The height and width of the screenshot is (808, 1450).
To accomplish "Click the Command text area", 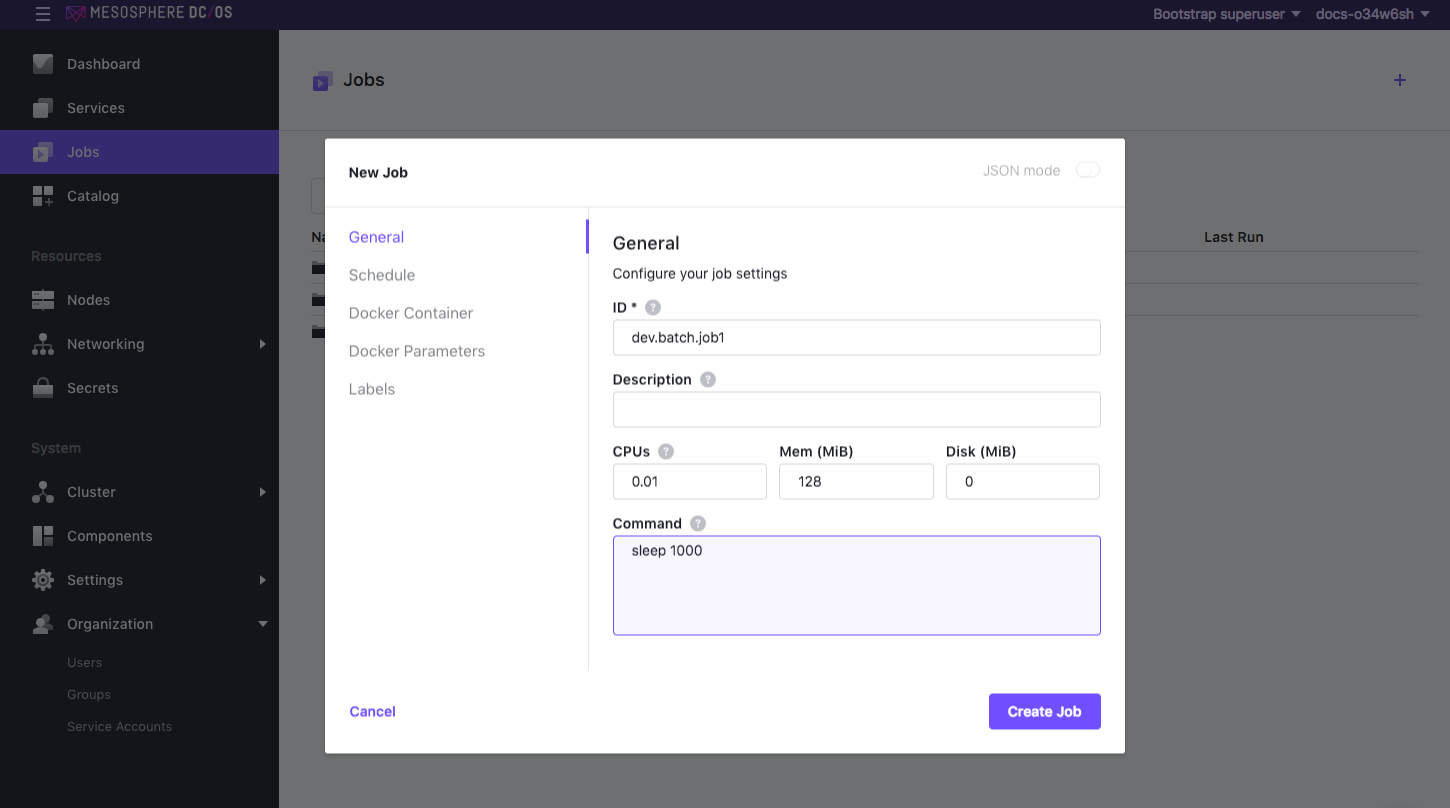I will pyautogui.click(x=857, y=585).
